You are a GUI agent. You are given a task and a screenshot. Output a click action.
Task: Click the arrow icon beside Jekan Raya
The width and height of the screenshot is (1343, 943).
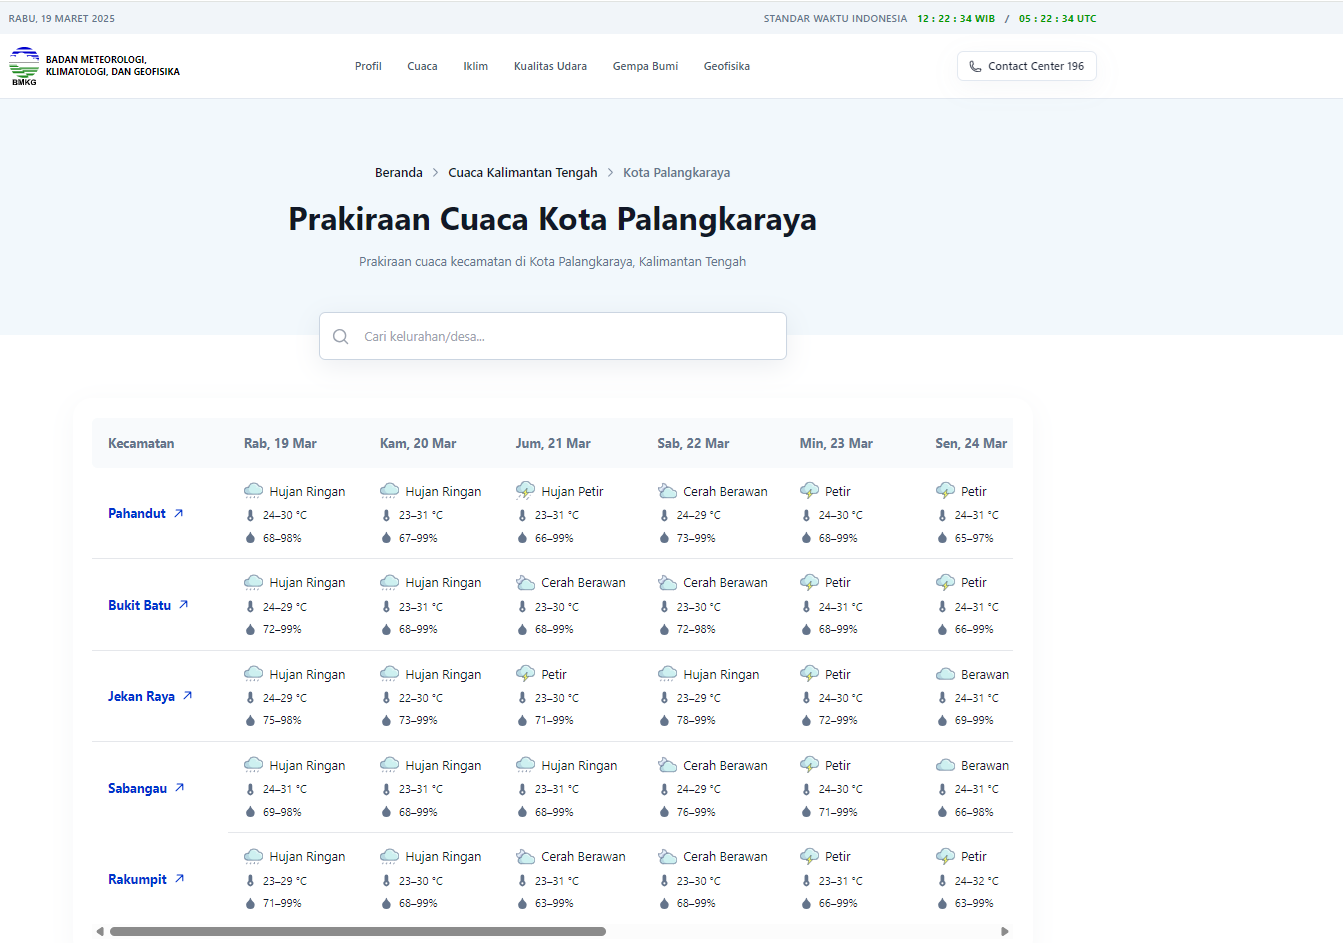[x=188, y=696]
